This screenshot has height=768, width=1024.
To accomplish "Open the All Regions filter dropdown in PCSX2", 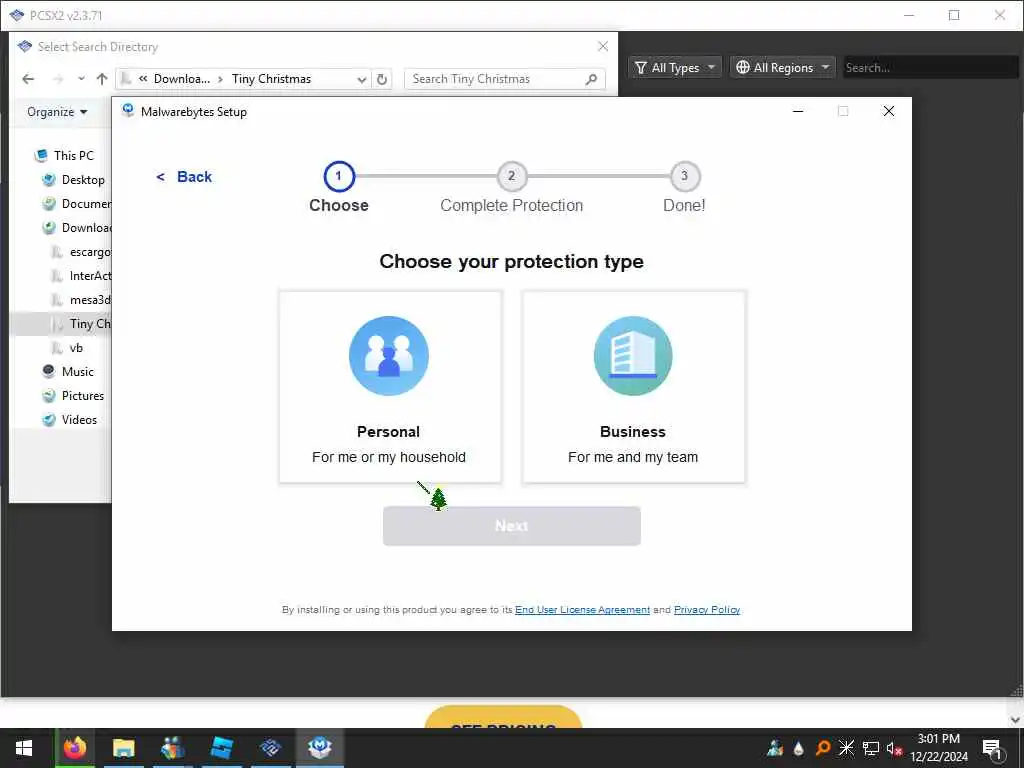I will (x=782, y=67).
